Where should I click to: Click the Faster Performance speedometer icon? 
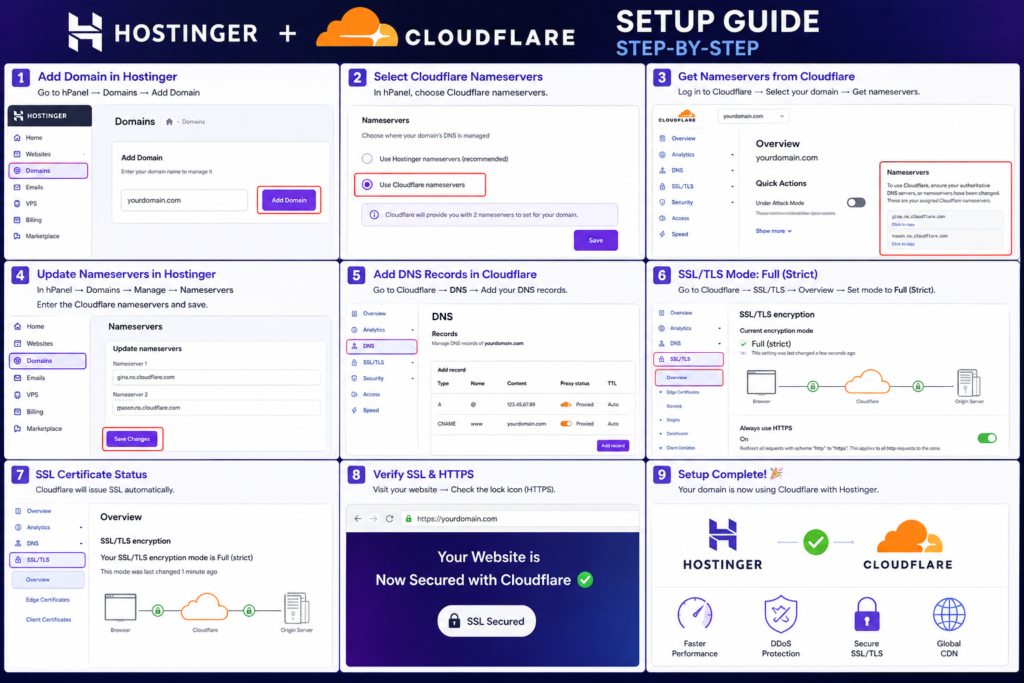[x=695, y=614]
